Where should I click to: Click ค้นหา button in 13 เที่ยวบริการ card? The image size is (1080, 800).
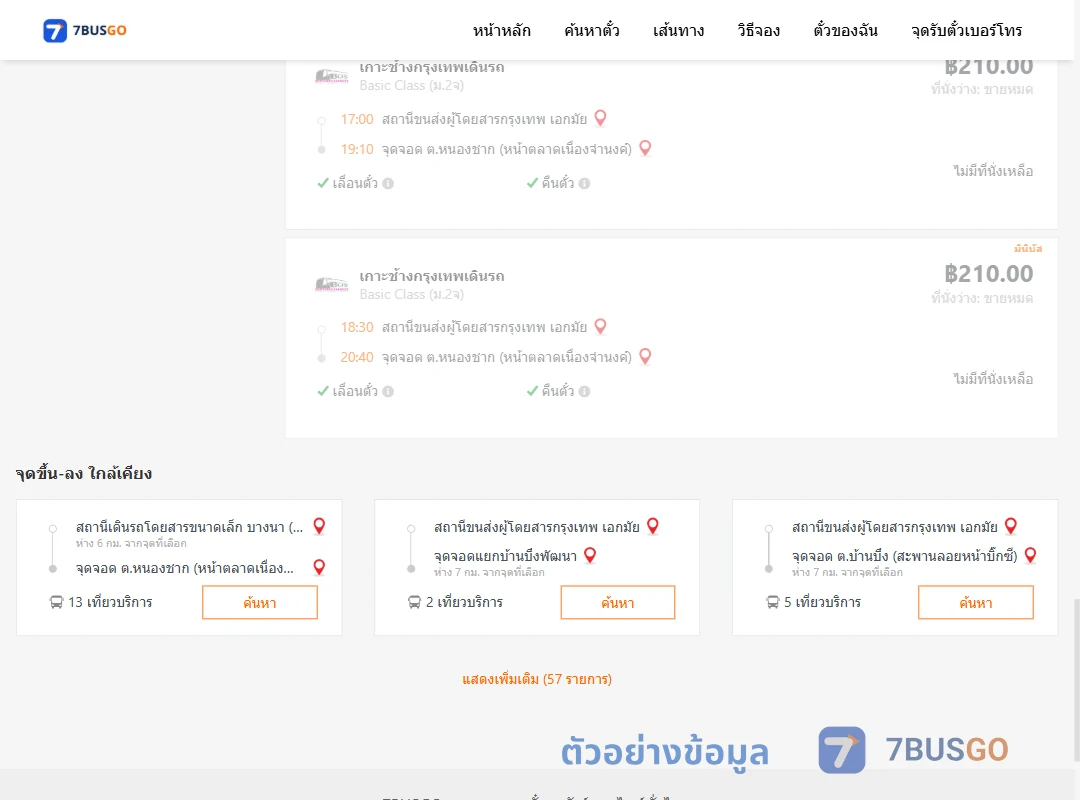tap(260, 602)
